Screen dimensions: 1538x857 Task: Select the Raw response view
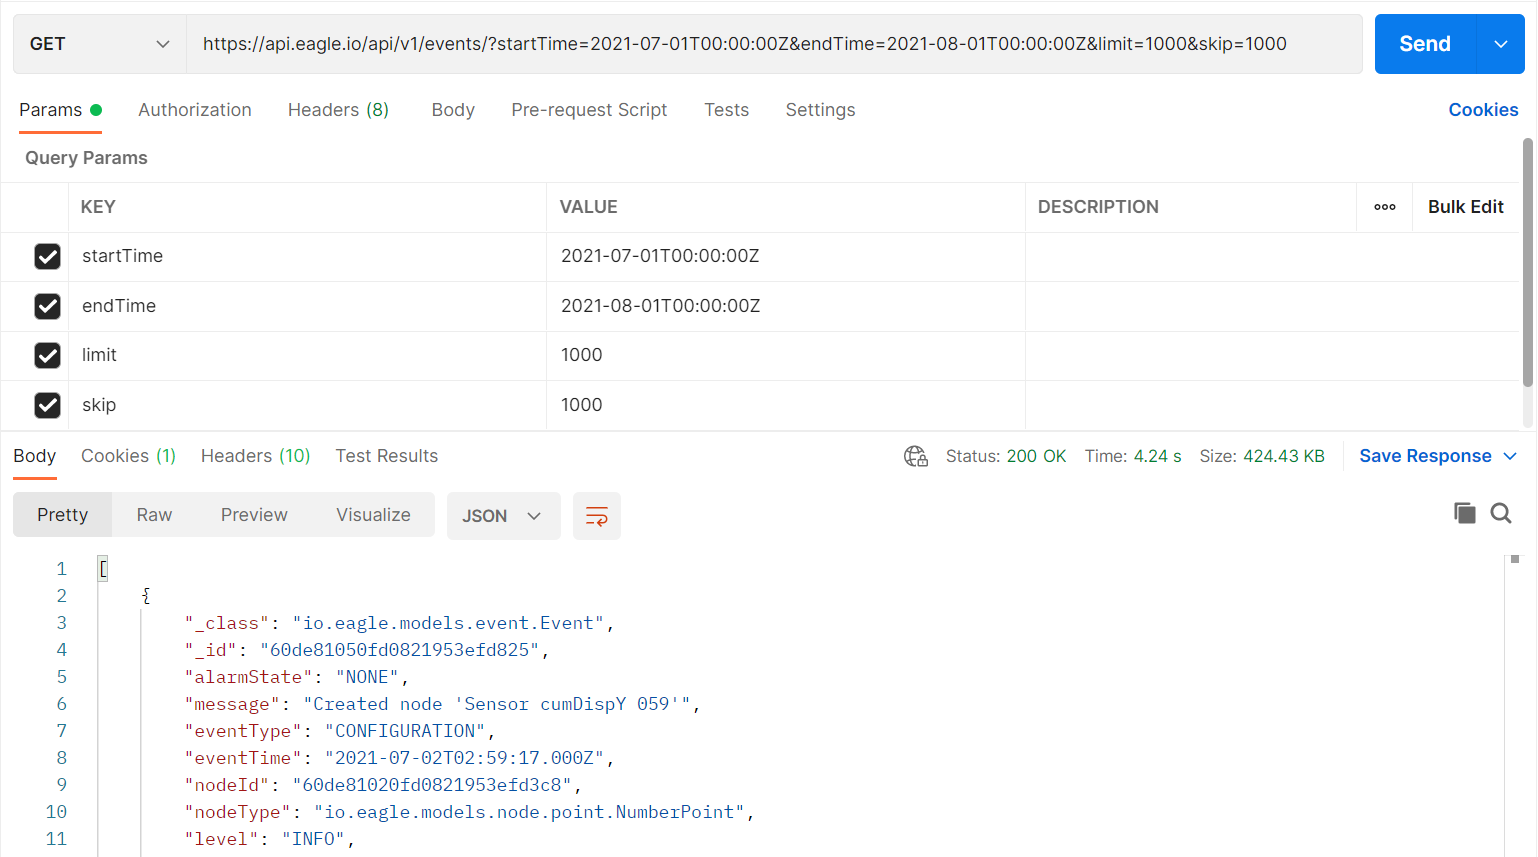click(x=153, y=514)
